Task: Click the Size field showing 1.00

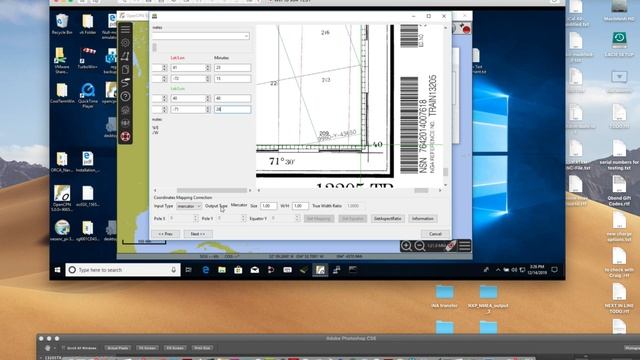Action: [x=269, y=206]
